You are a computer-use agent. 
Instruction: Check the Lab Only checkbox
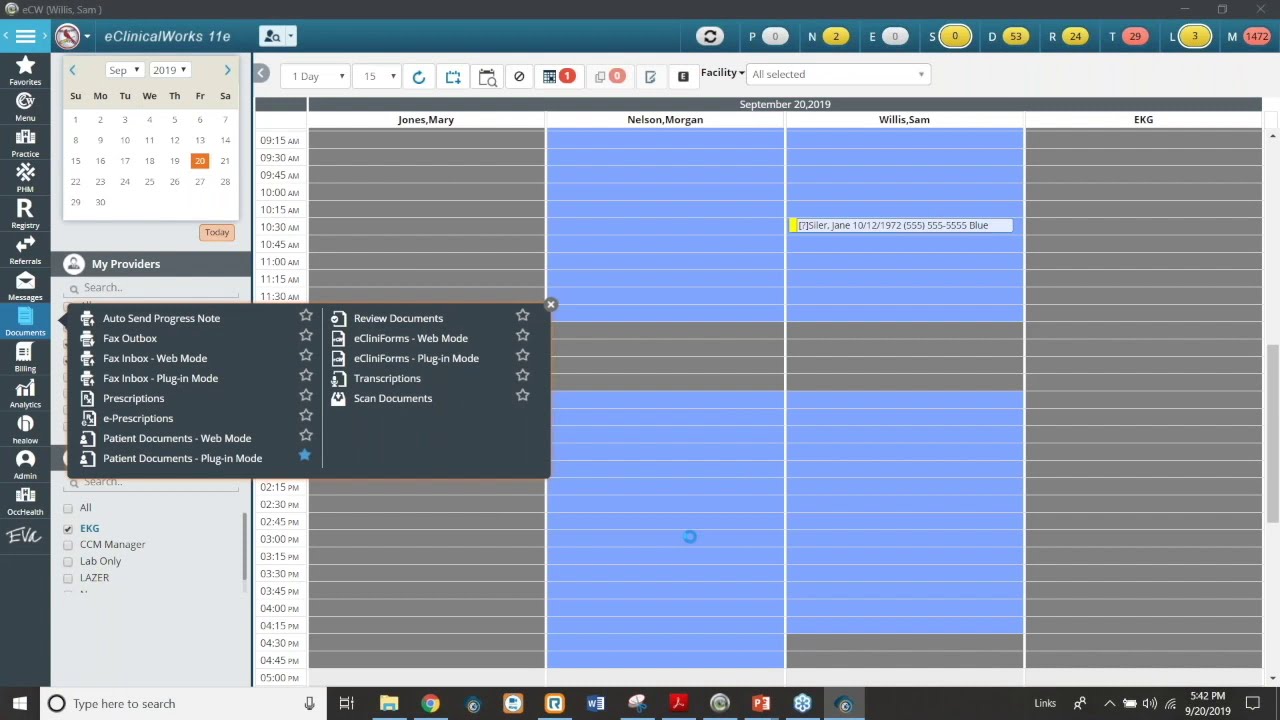tap(68, 562)
